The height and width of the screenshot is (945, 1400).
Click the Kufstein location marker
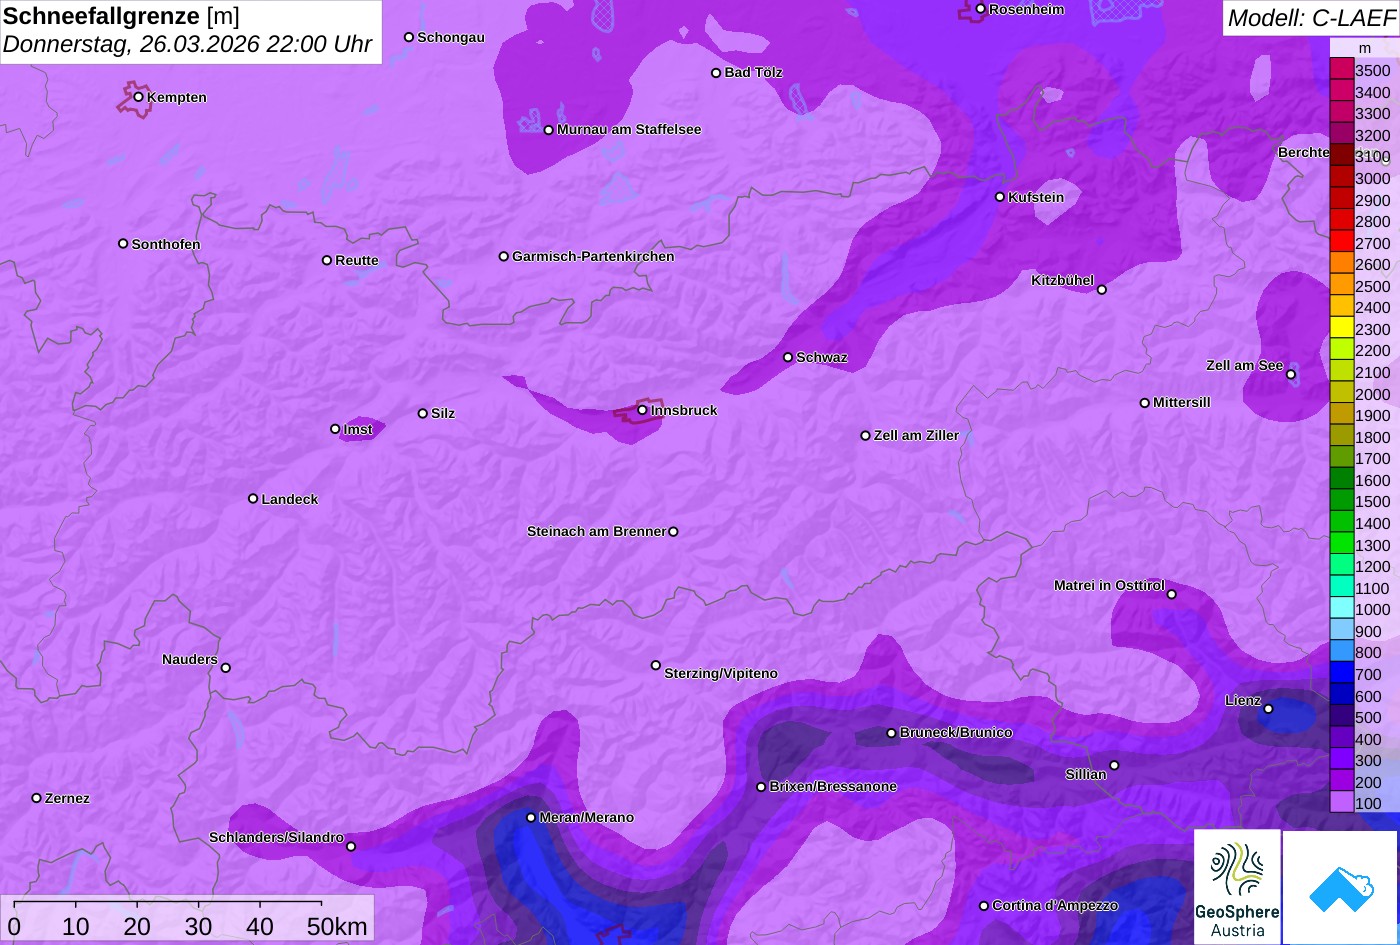point(1000,197)
